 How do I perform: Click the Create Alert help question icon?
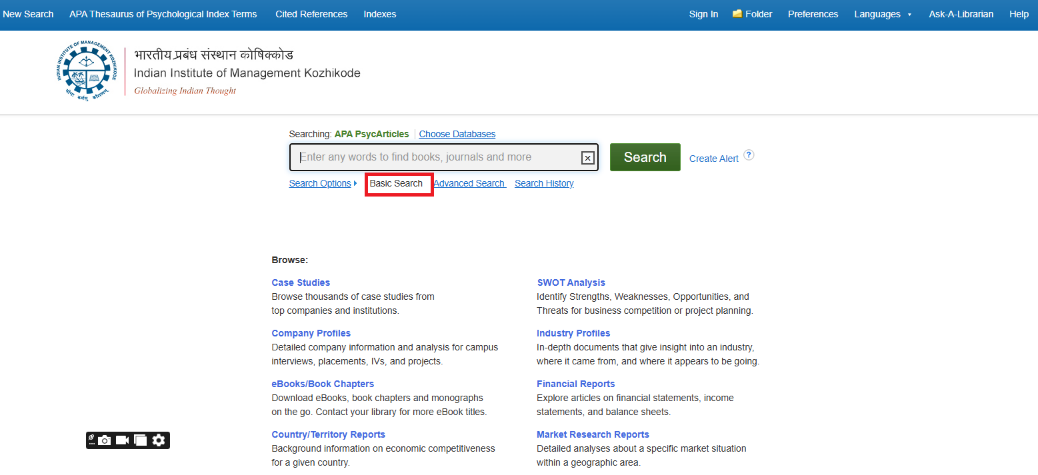pos(748,155)
